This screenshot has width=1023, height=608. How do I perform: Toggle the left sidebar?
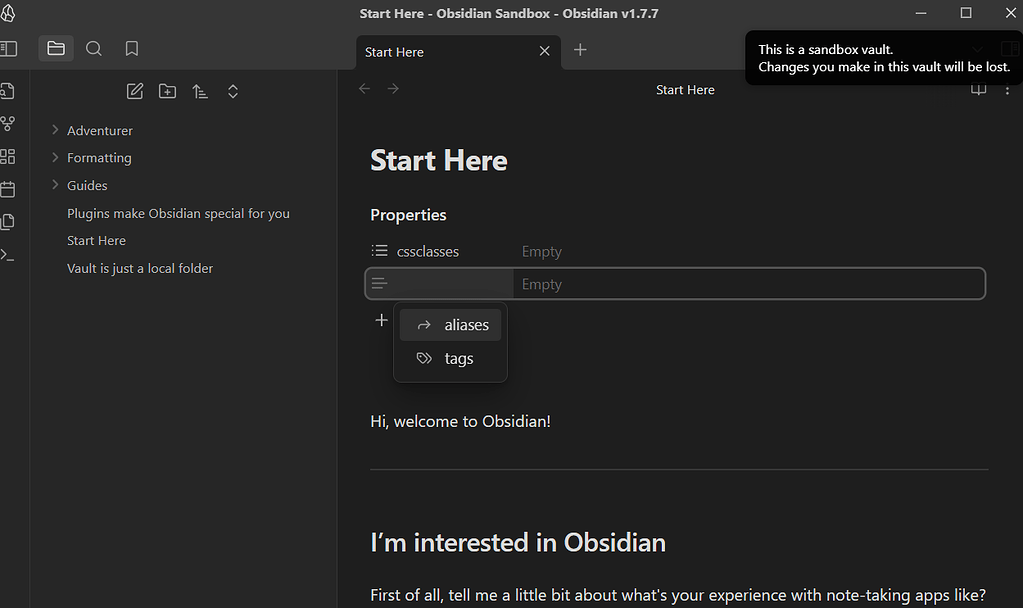[x=12, y=48]
